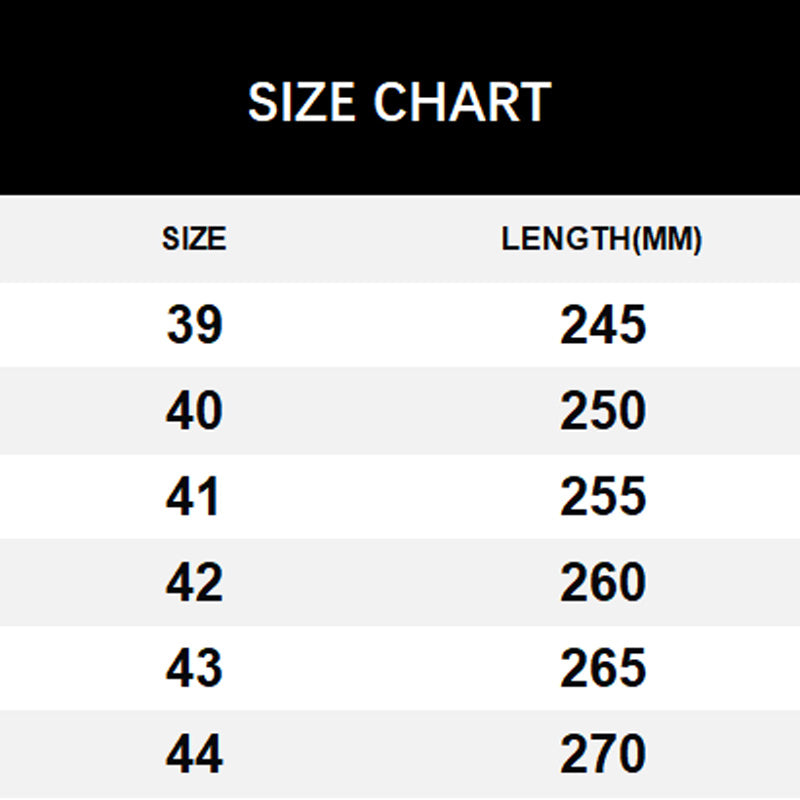Click the 250 length value
Screen dimensions: 800x800
(x=603, y=411)
